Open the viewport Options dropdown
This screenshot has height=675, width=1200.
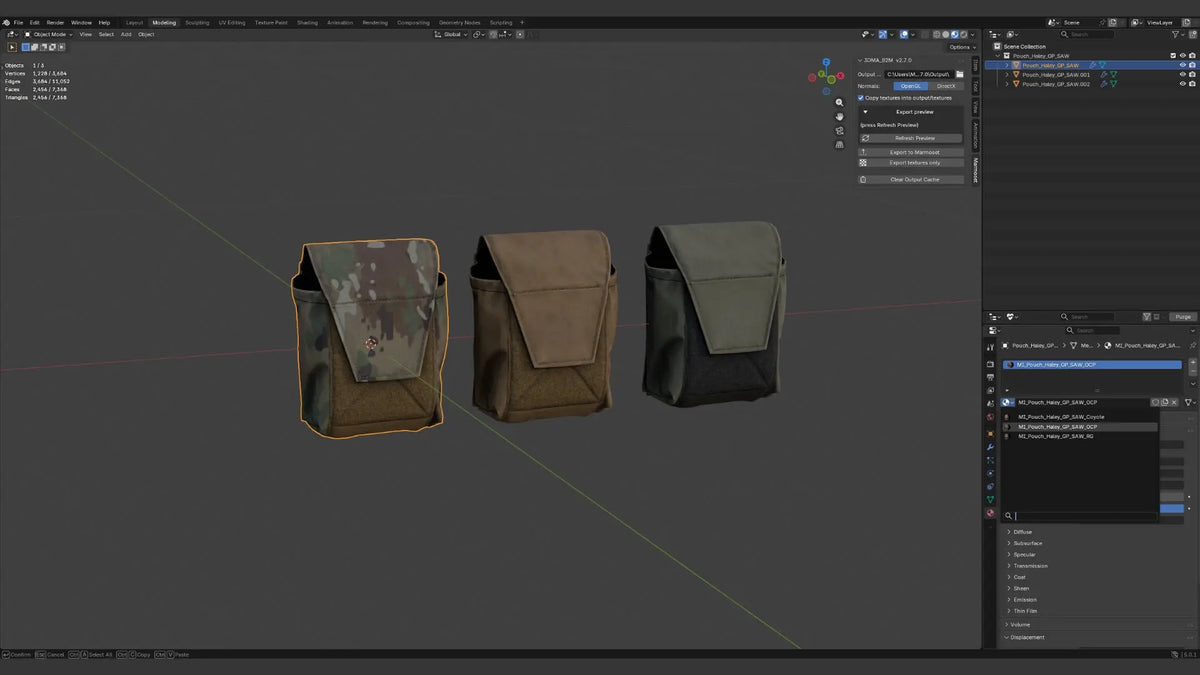[962, 47]
